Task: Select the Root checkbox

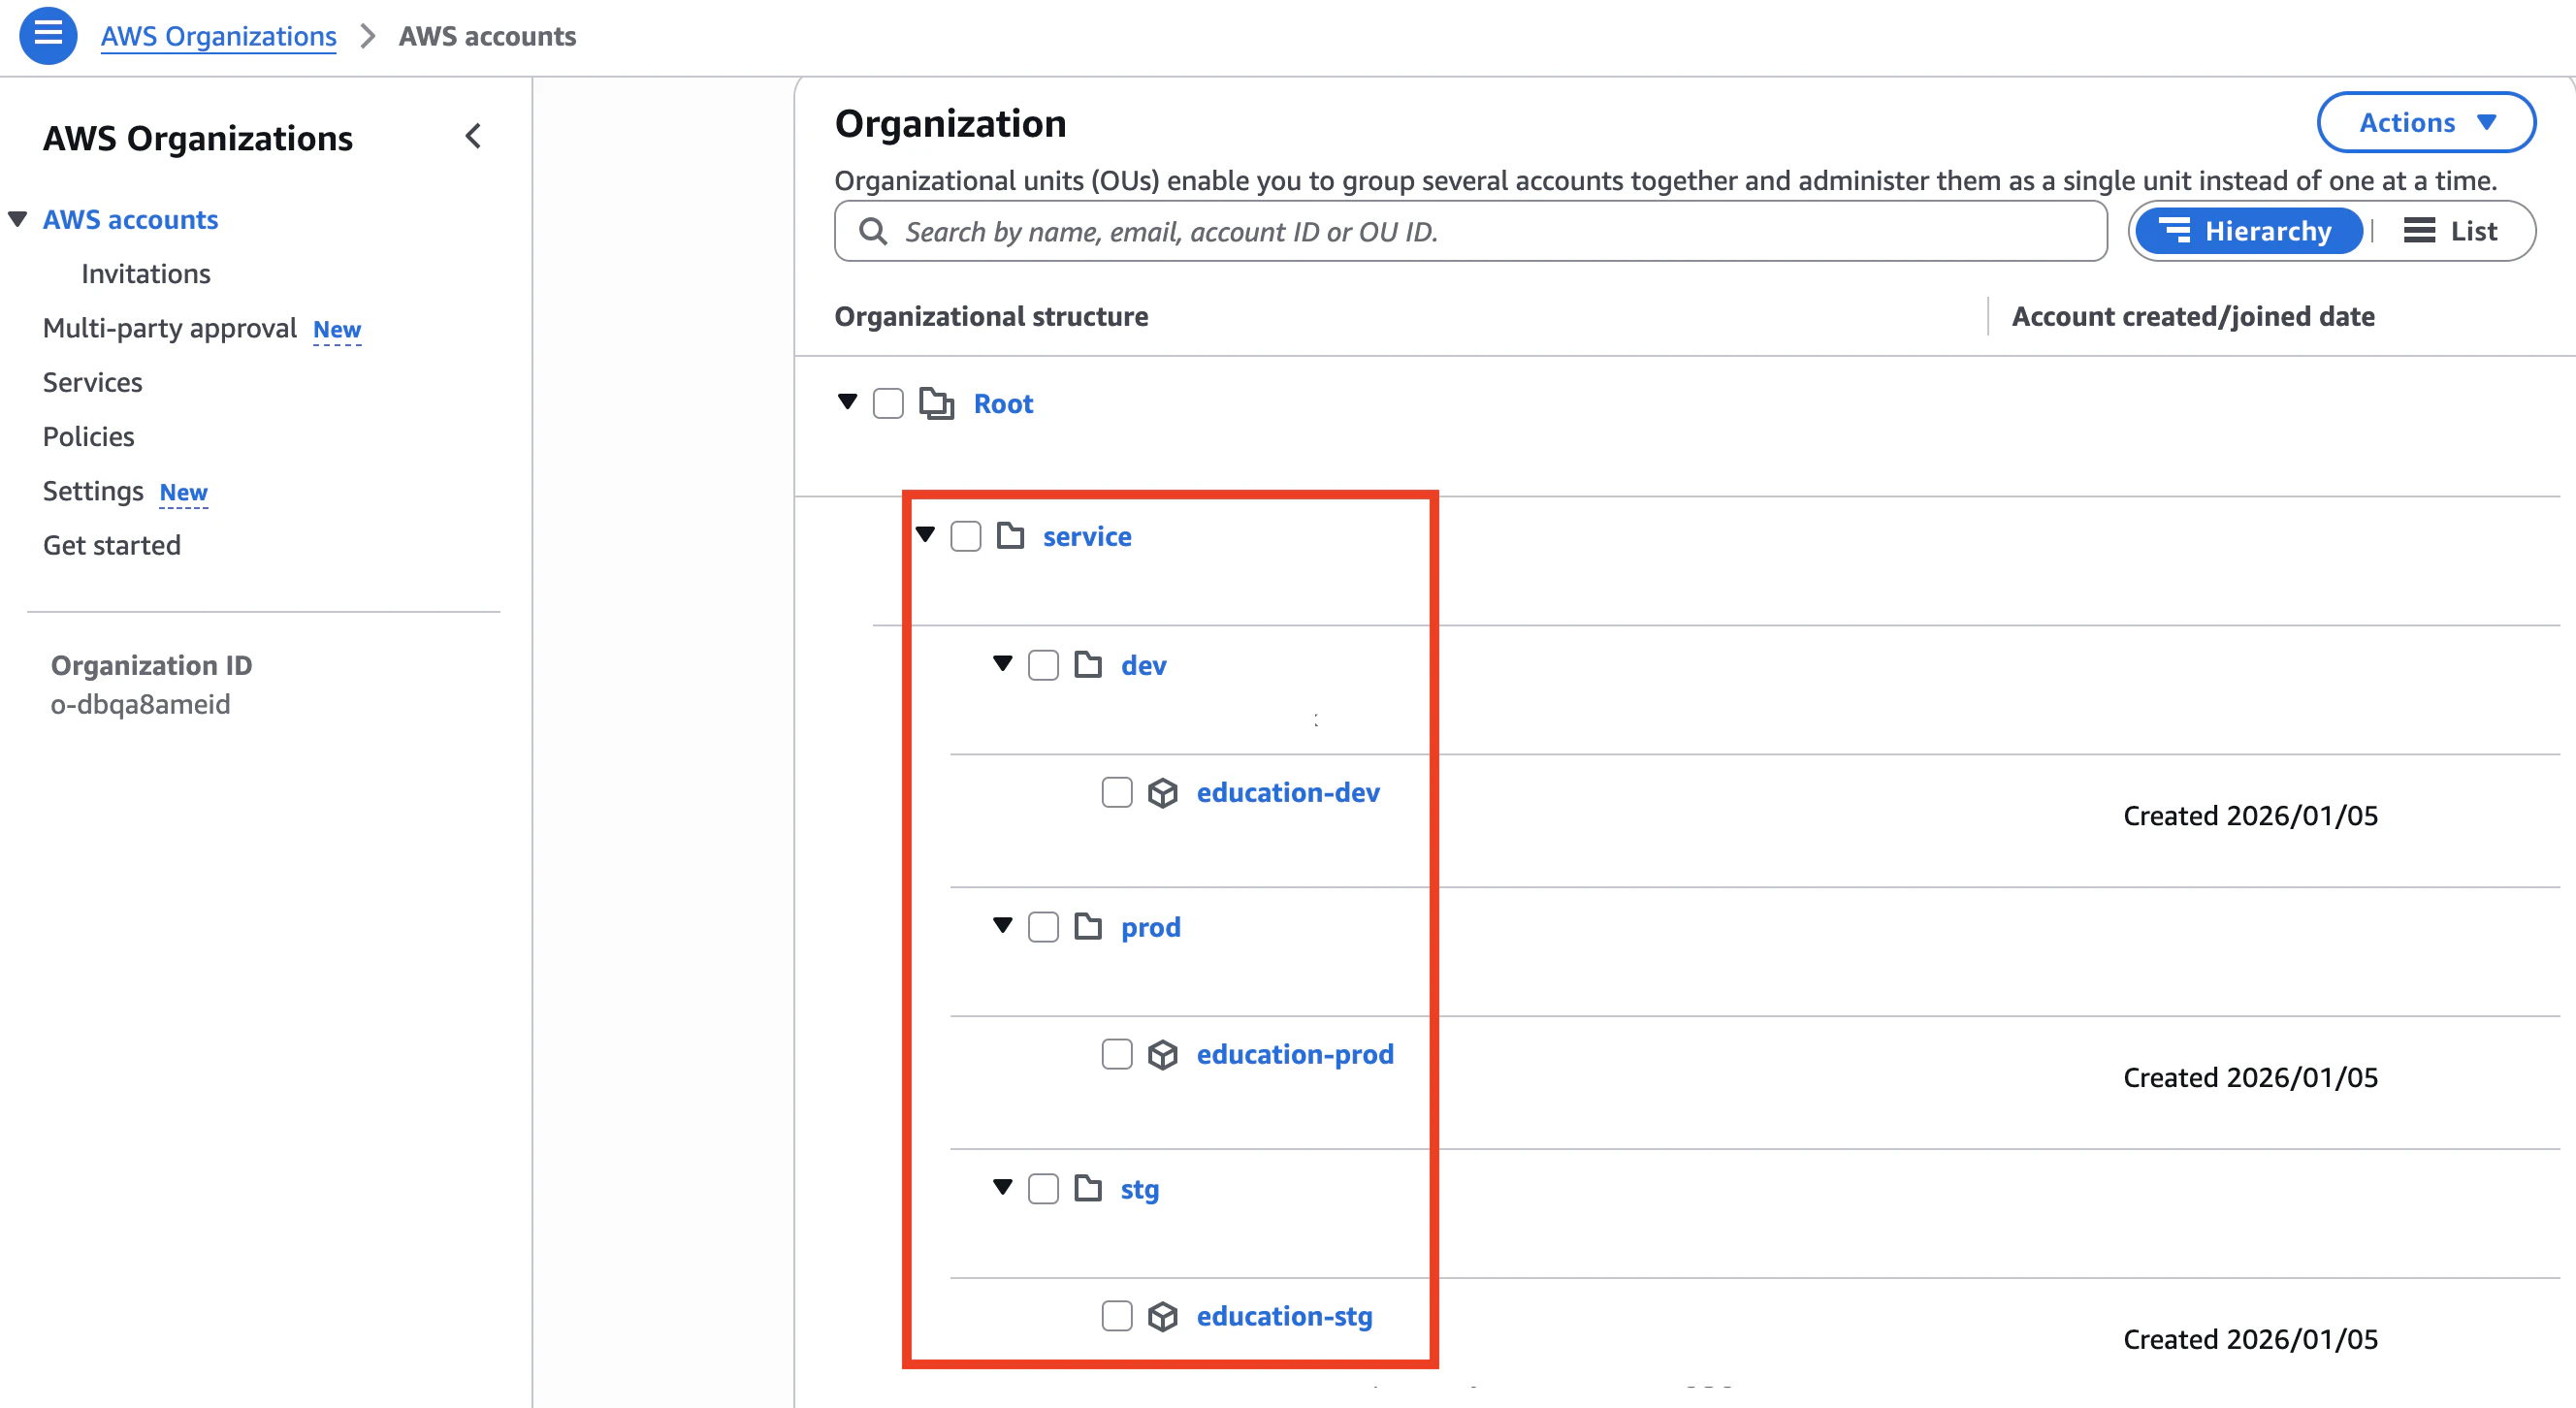Action: pos(888,404)
